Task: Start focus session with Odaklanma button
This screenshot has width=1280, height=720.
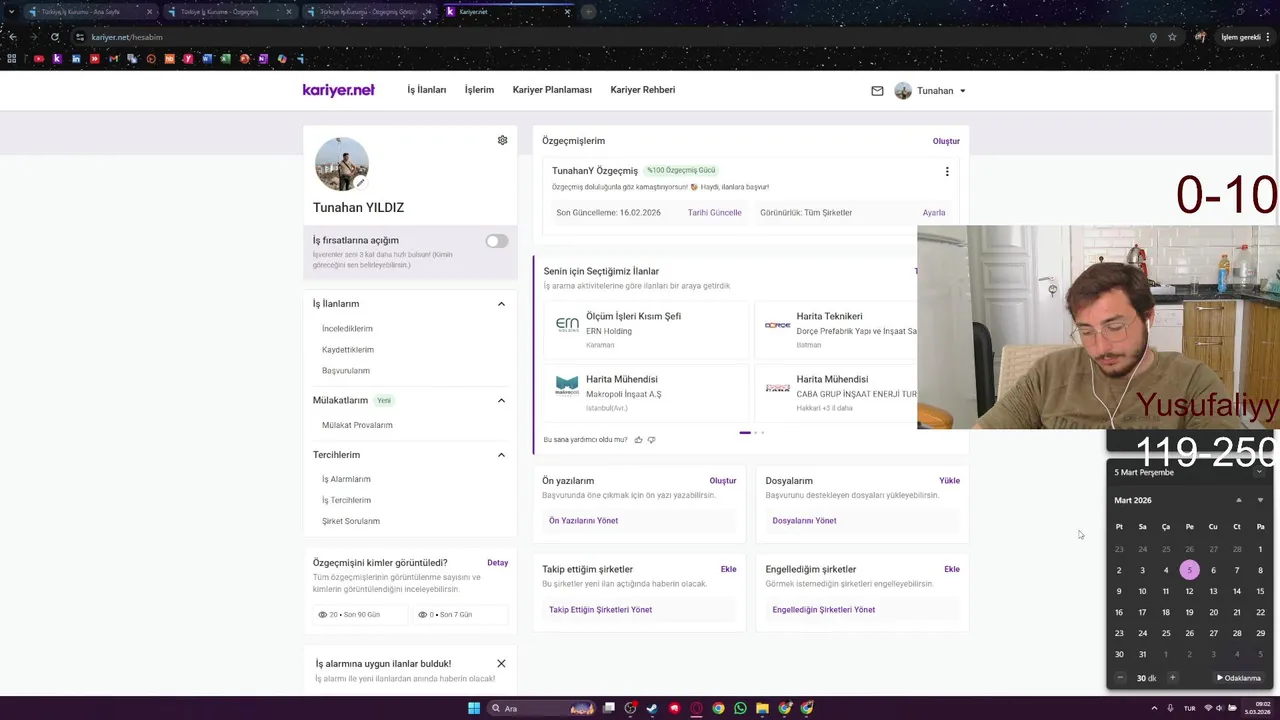Action: pyautogui.click(x=1239, y=678)
